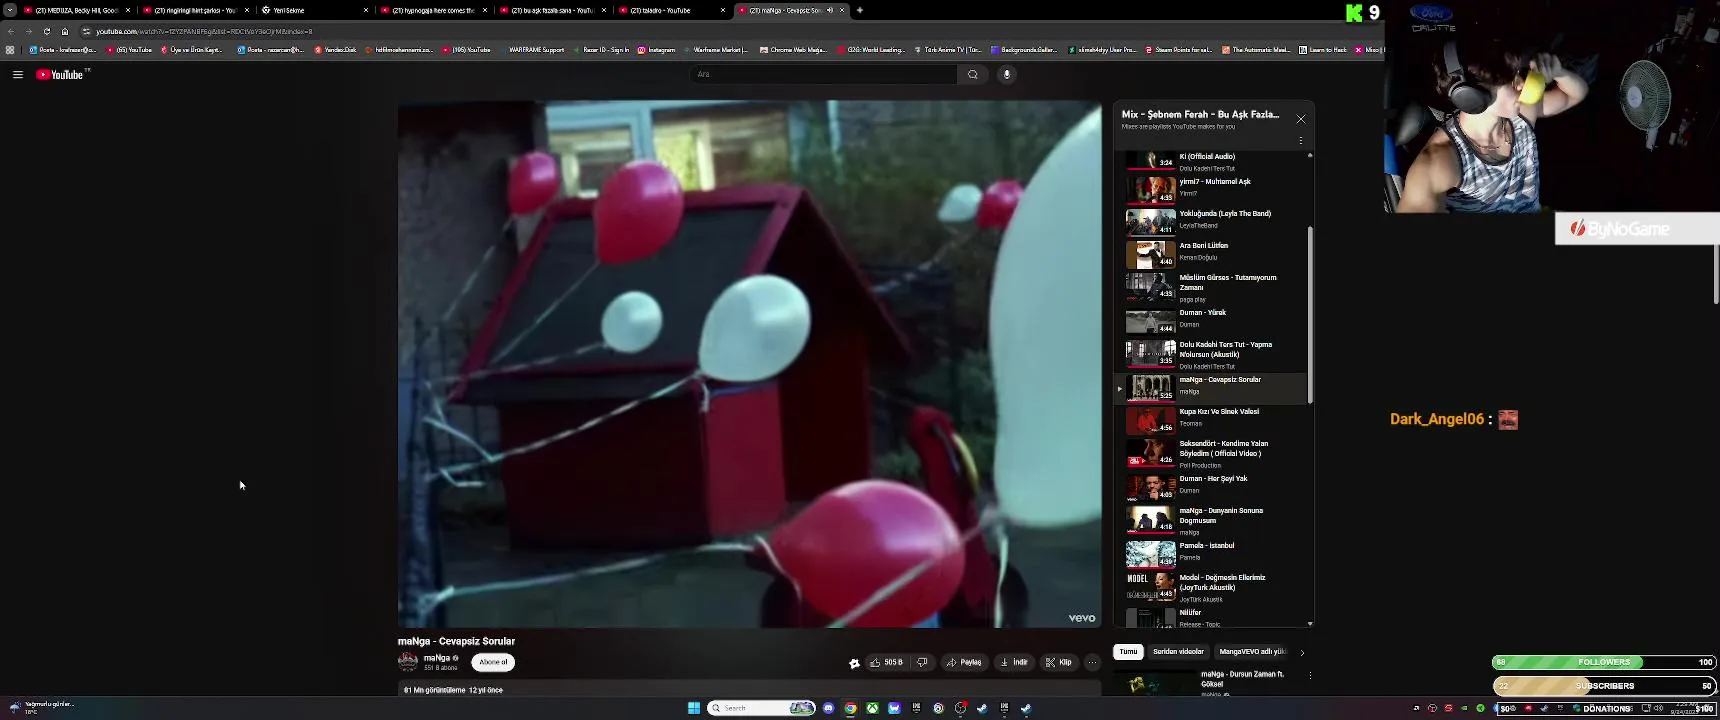Open the Razer ID - Sign In bookmark

603,49
